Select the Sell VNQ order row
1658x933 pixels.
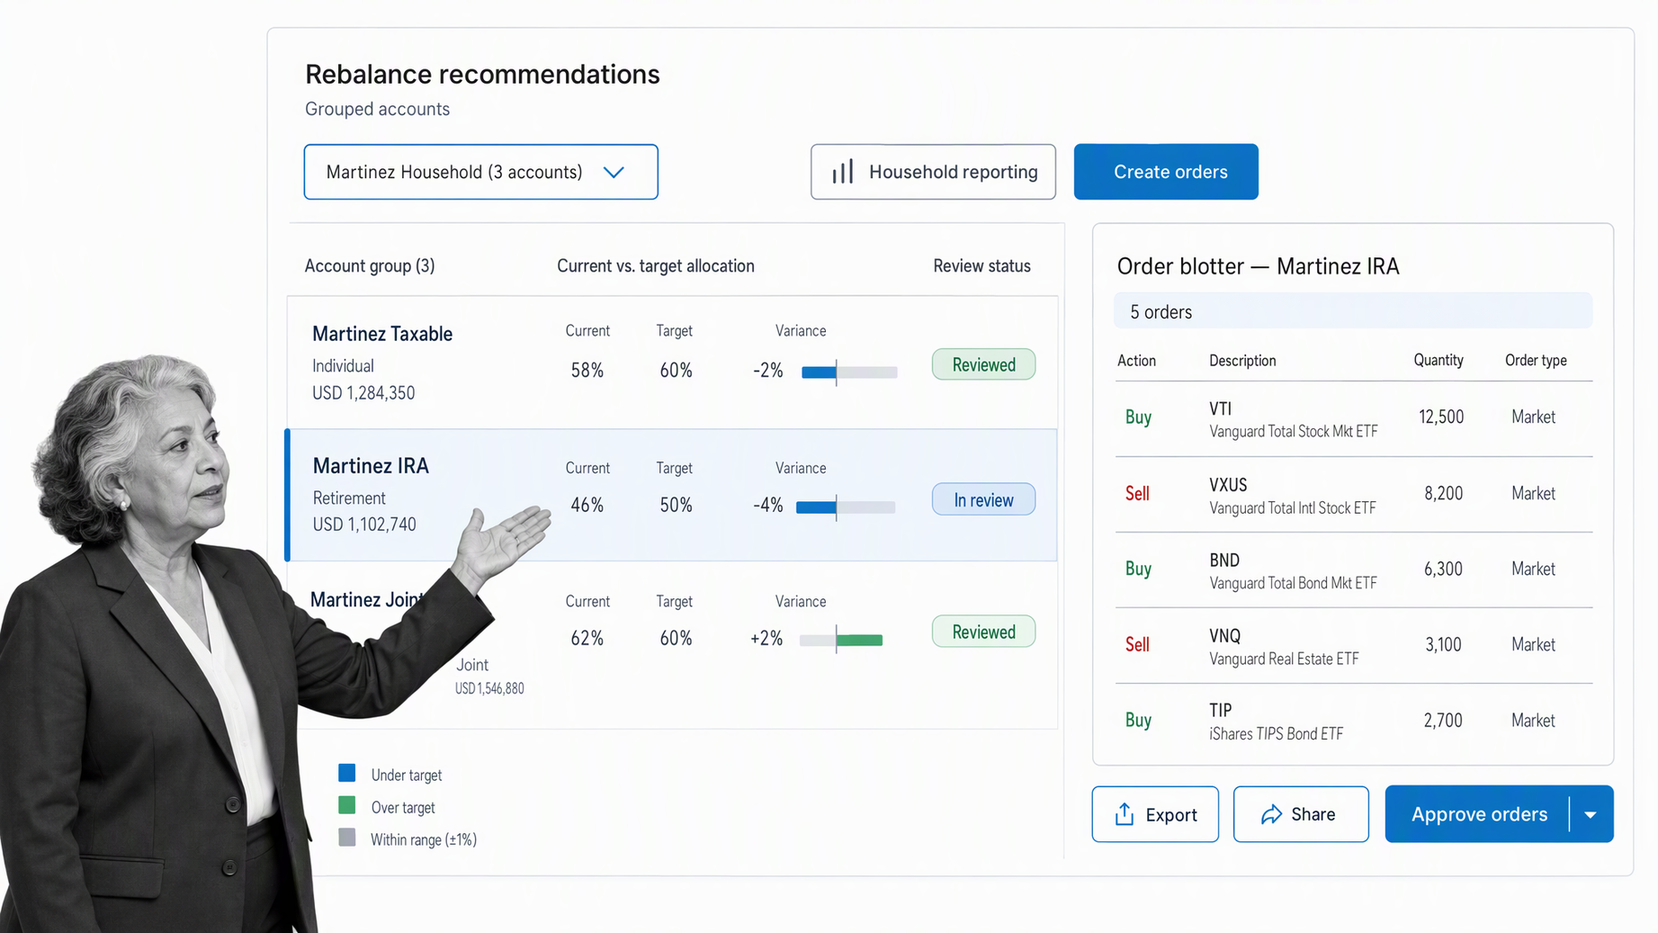point(1353,646)
